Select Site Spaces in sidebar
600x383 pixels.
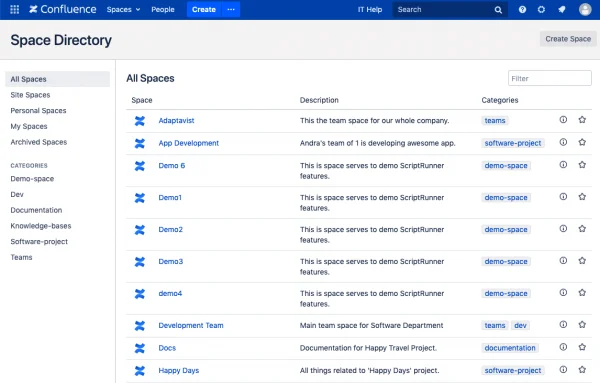pyautogui.click(x=30, y=95)
